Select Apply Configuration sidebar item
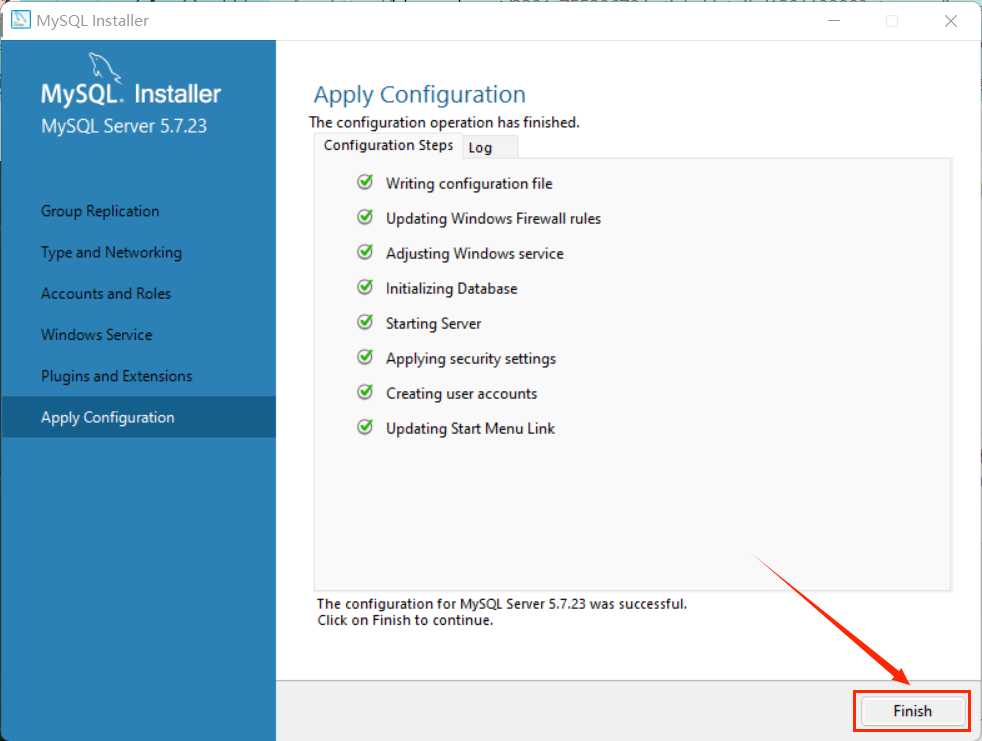 click(138, 417)
